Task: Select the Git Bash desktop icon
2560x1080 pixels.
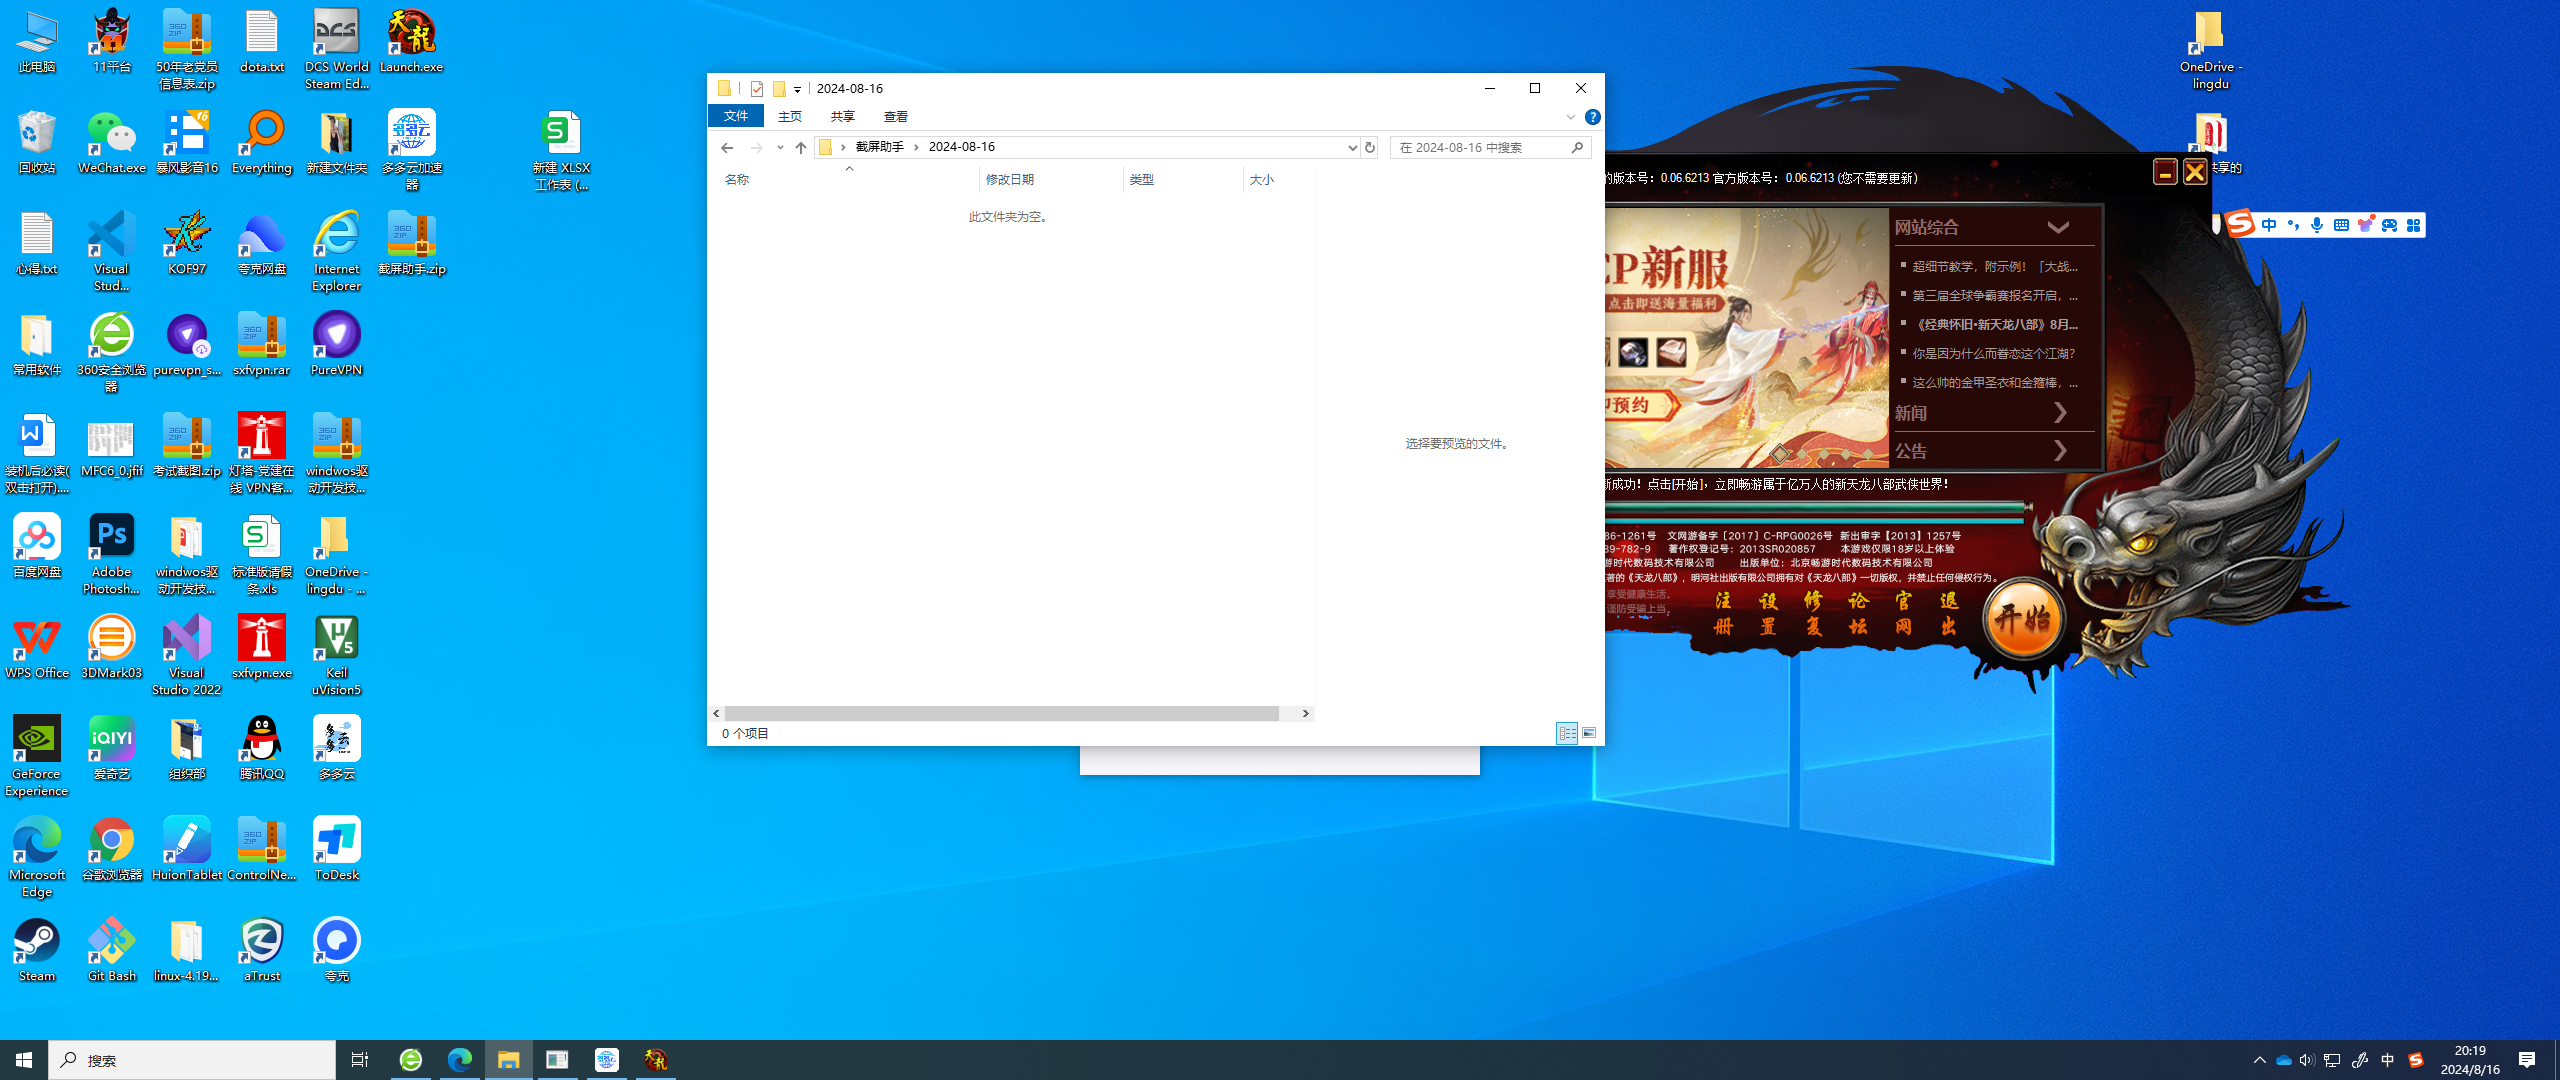Action: (112, 951)
